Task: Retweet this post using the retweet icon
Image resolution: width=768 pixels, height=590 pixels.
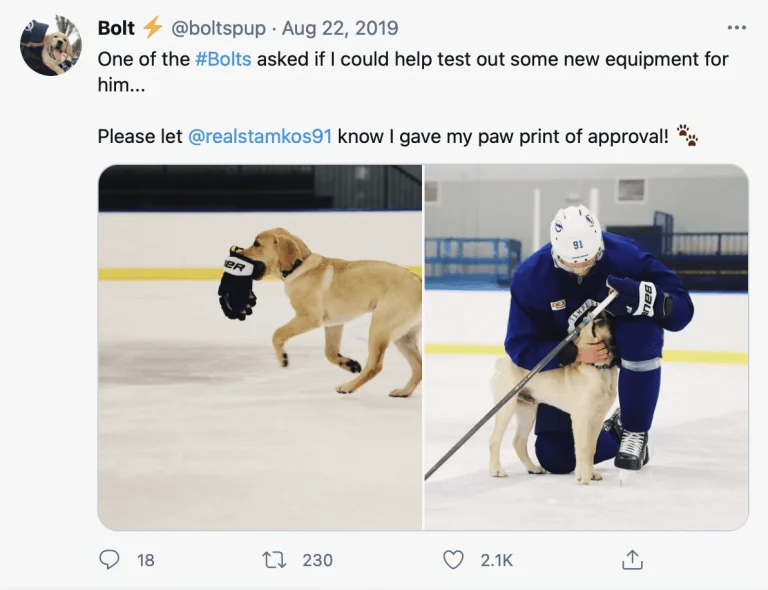Action: click(x=274, y=560)
